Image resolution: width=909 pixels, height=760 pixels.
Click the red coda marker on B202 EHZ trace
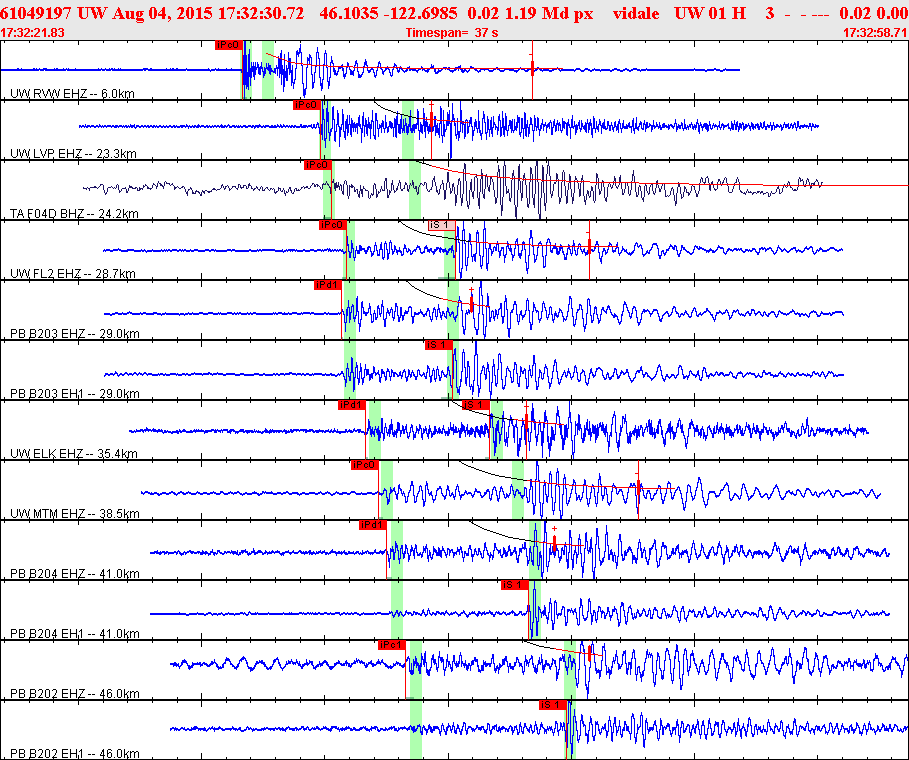590,653
